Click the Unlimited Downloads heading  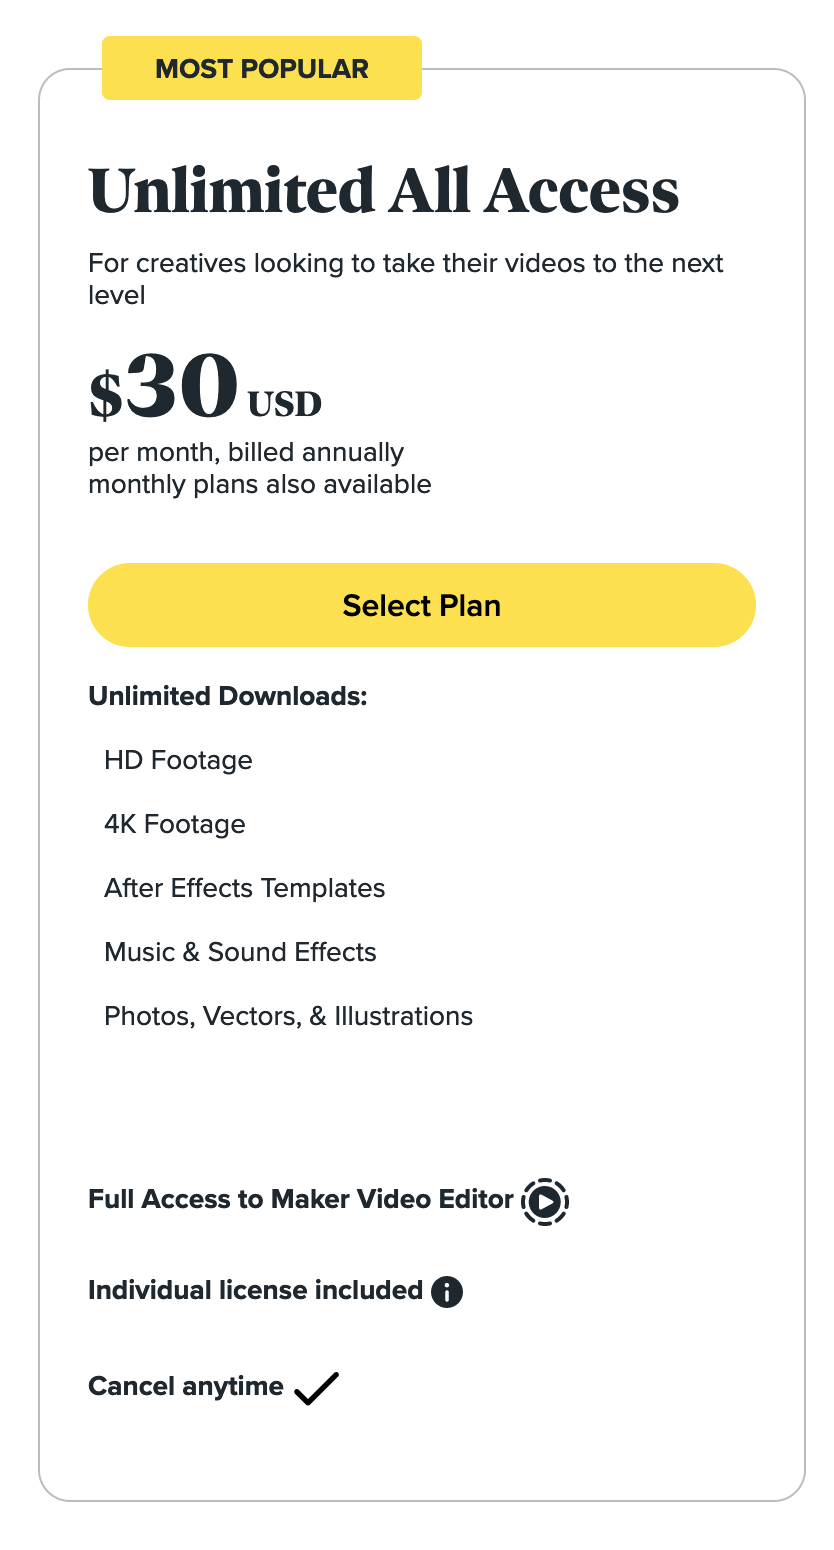coord(228,696)
